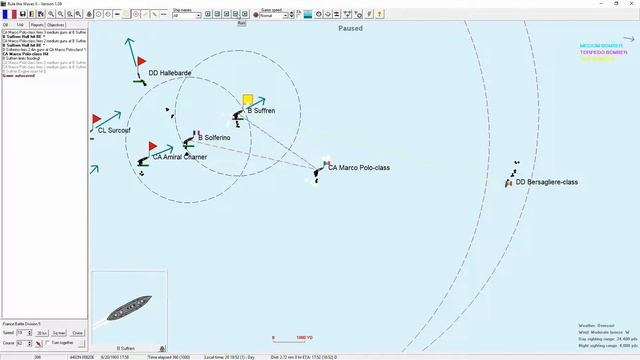640x360 pixels.
Task: Click the Cruise button in division panel
Action: 77,333
